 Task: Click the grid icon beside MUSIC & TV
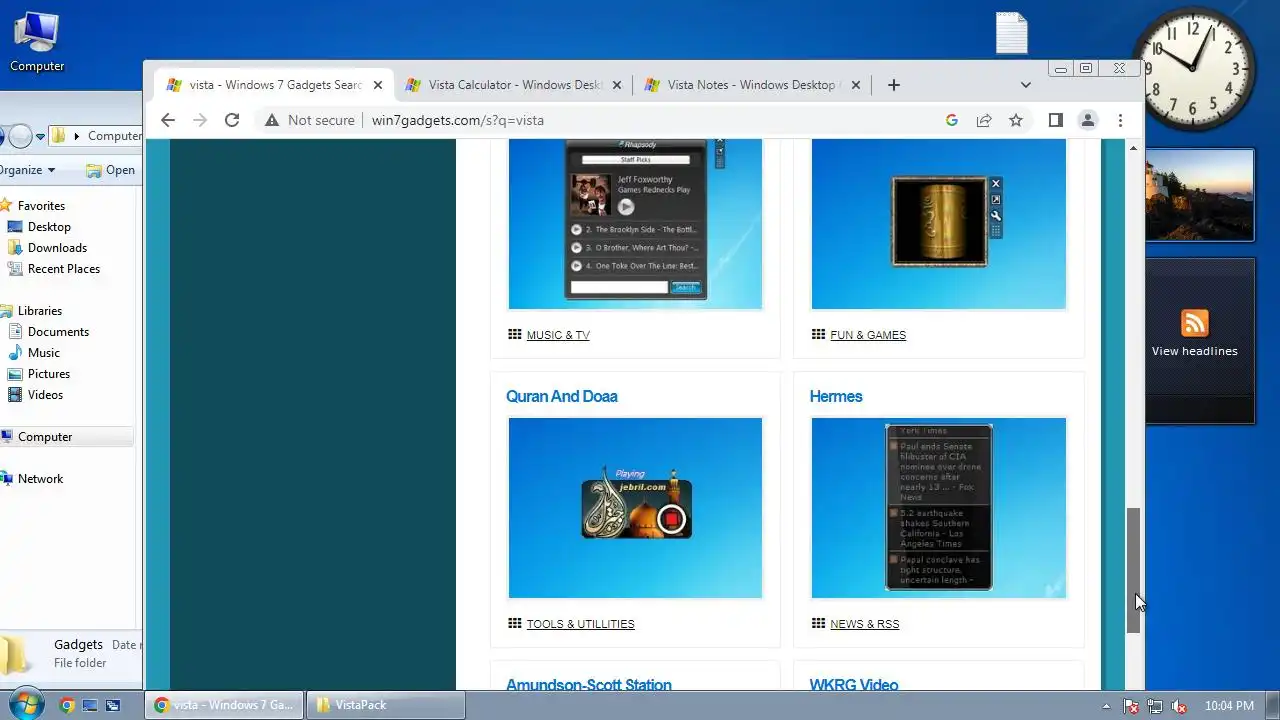pos(514,334)
